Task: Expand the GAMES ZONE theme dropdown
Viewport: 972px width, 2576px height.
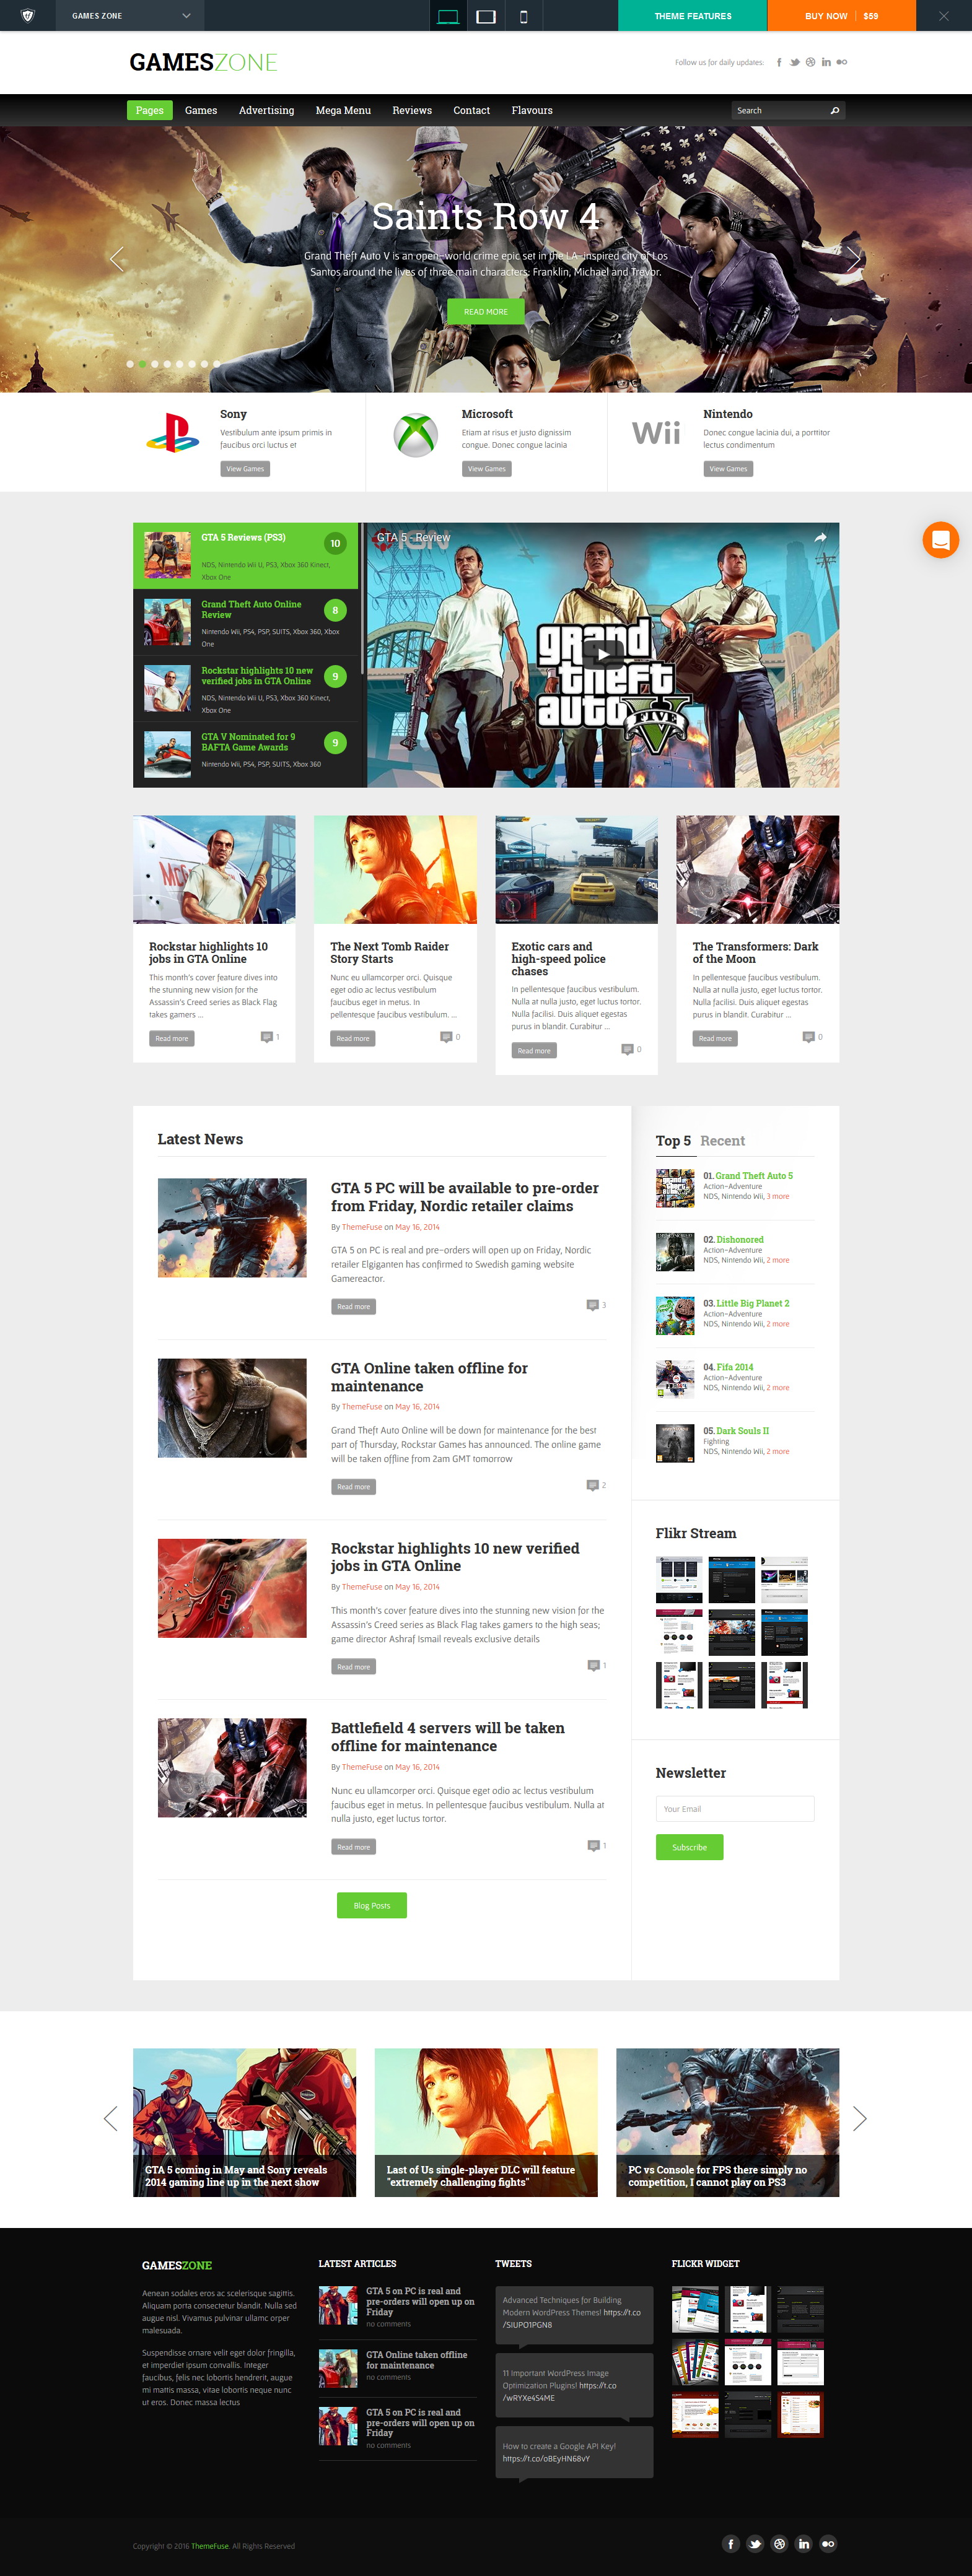Action: click(x=129, y=16)
